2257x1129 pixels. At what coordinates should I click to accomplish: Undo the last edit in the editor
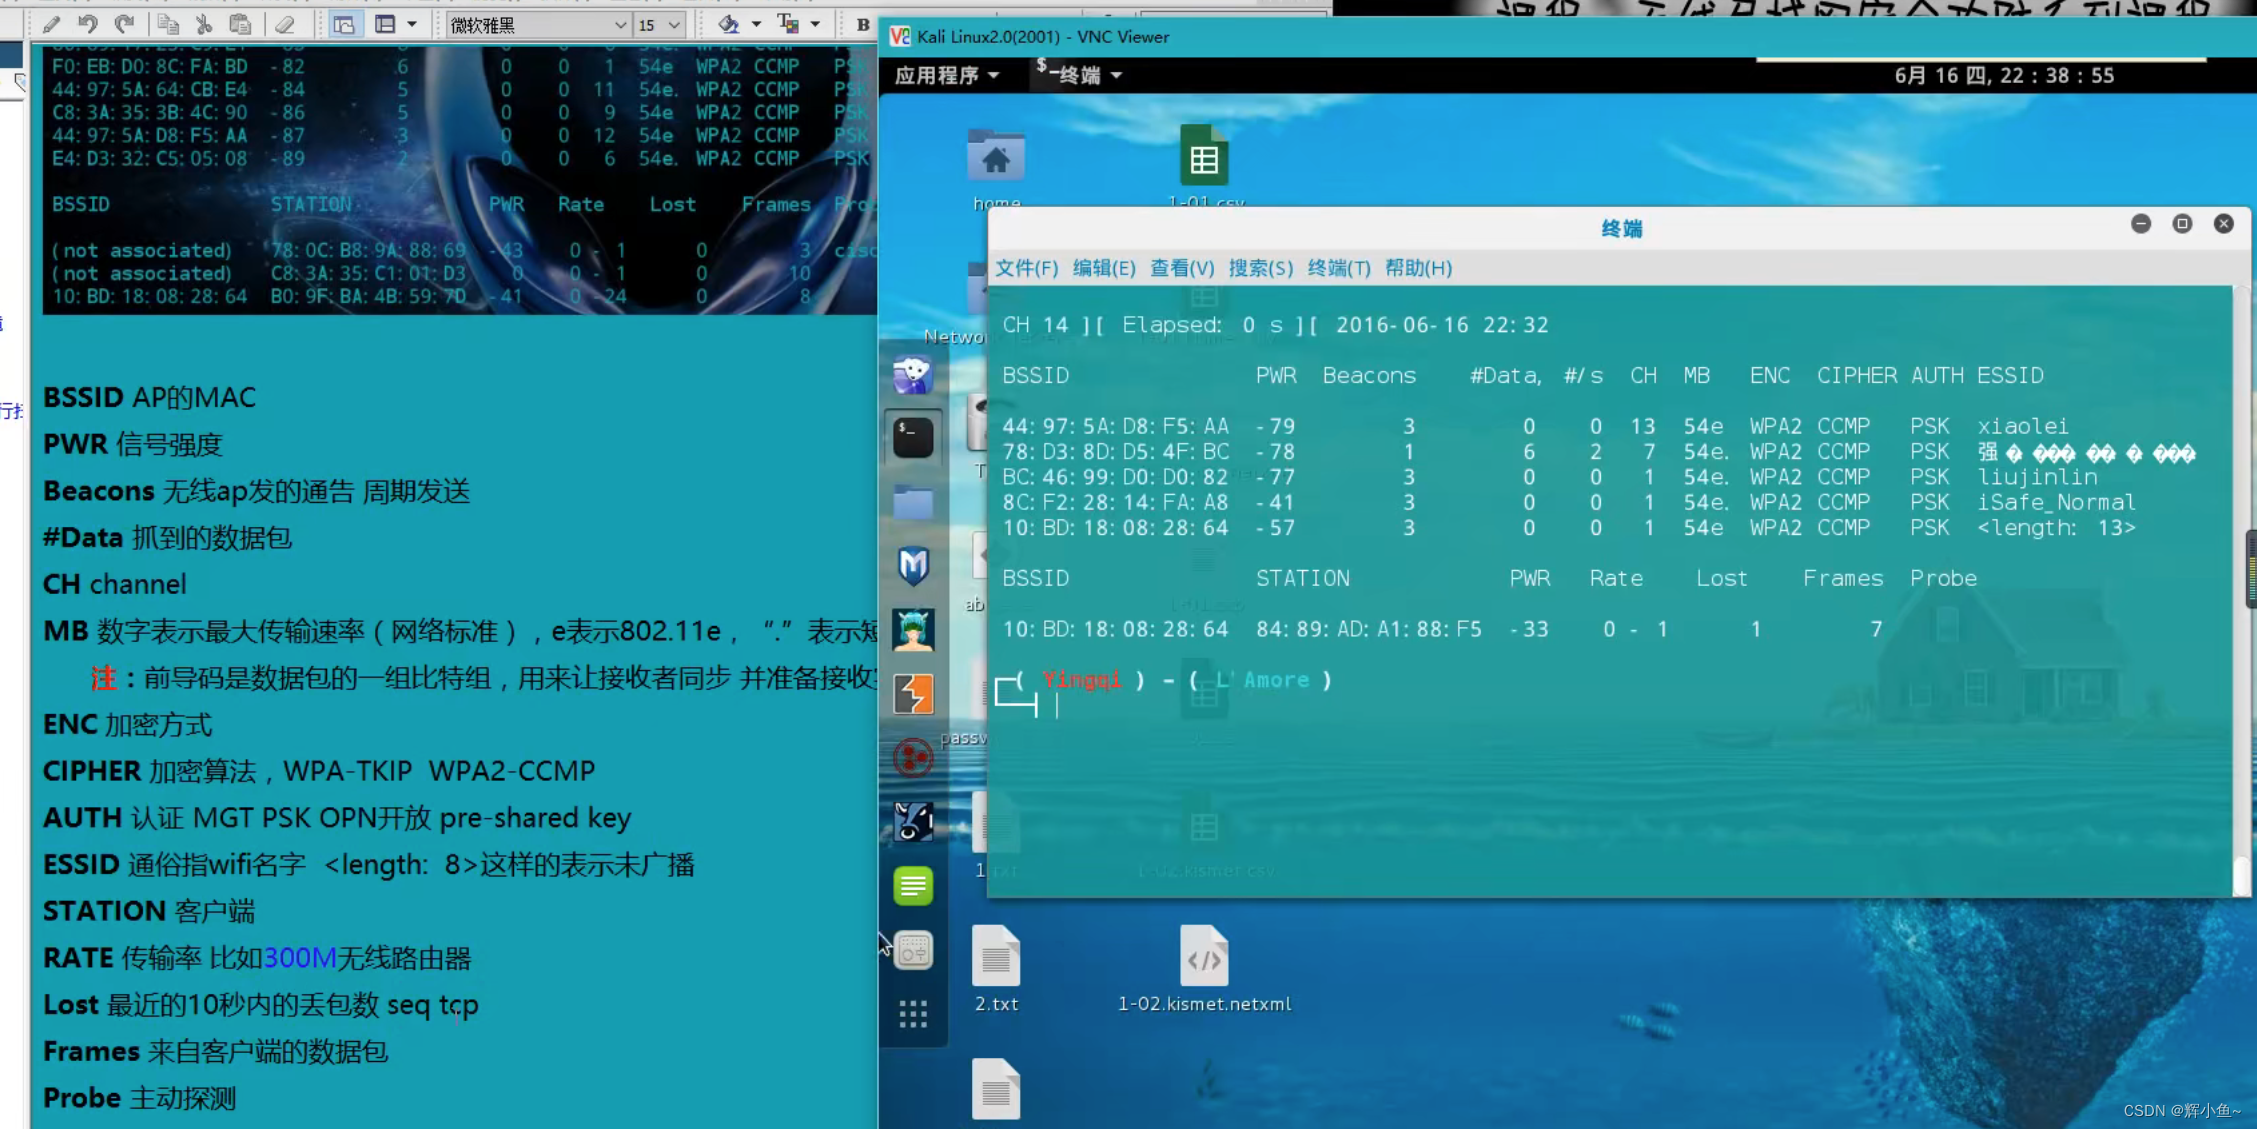pyautogui.click(x=88, y=24)
